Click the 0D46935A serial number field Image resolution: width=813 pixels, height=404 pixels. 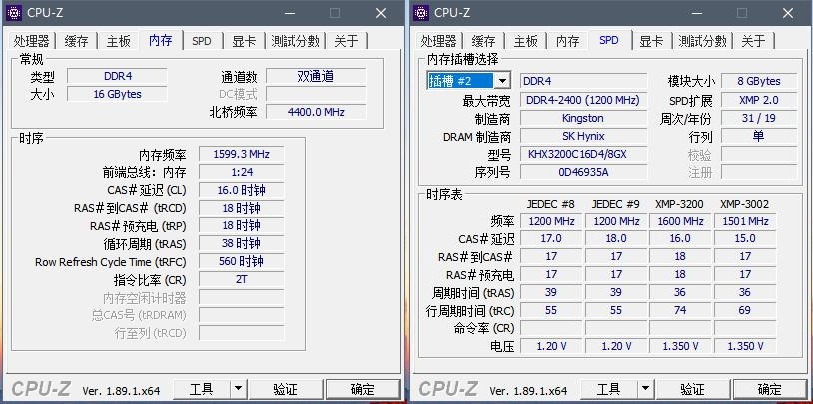pyautogui.click(x=583, y=172)
